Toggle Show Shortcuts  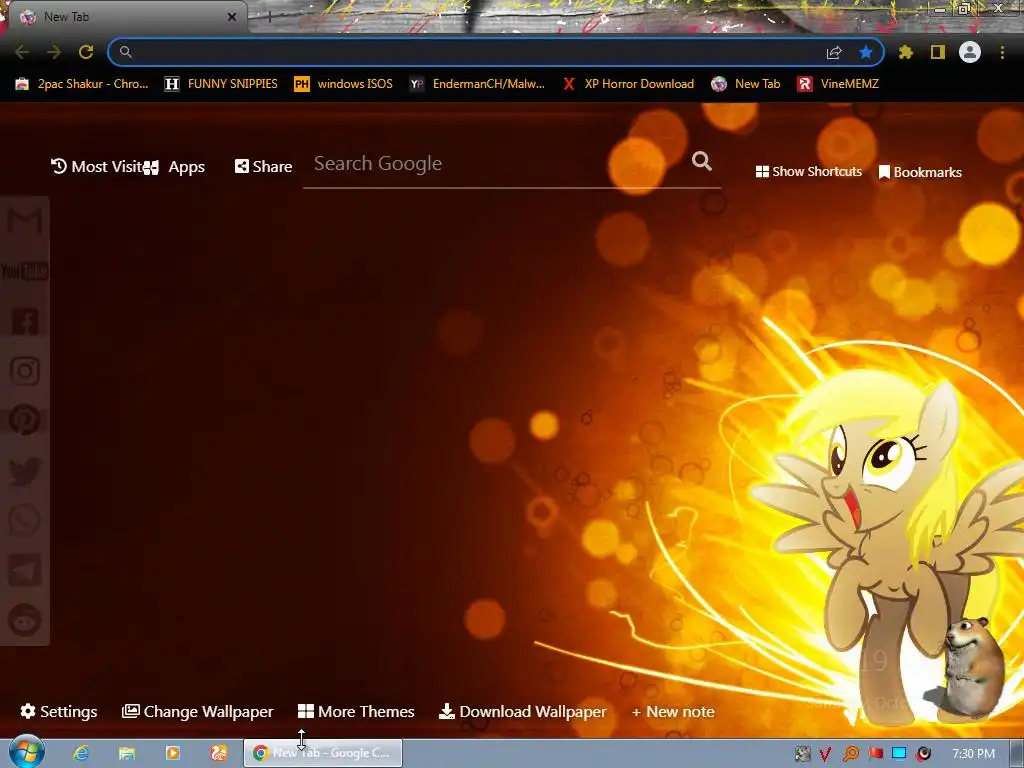pos(808,171)
